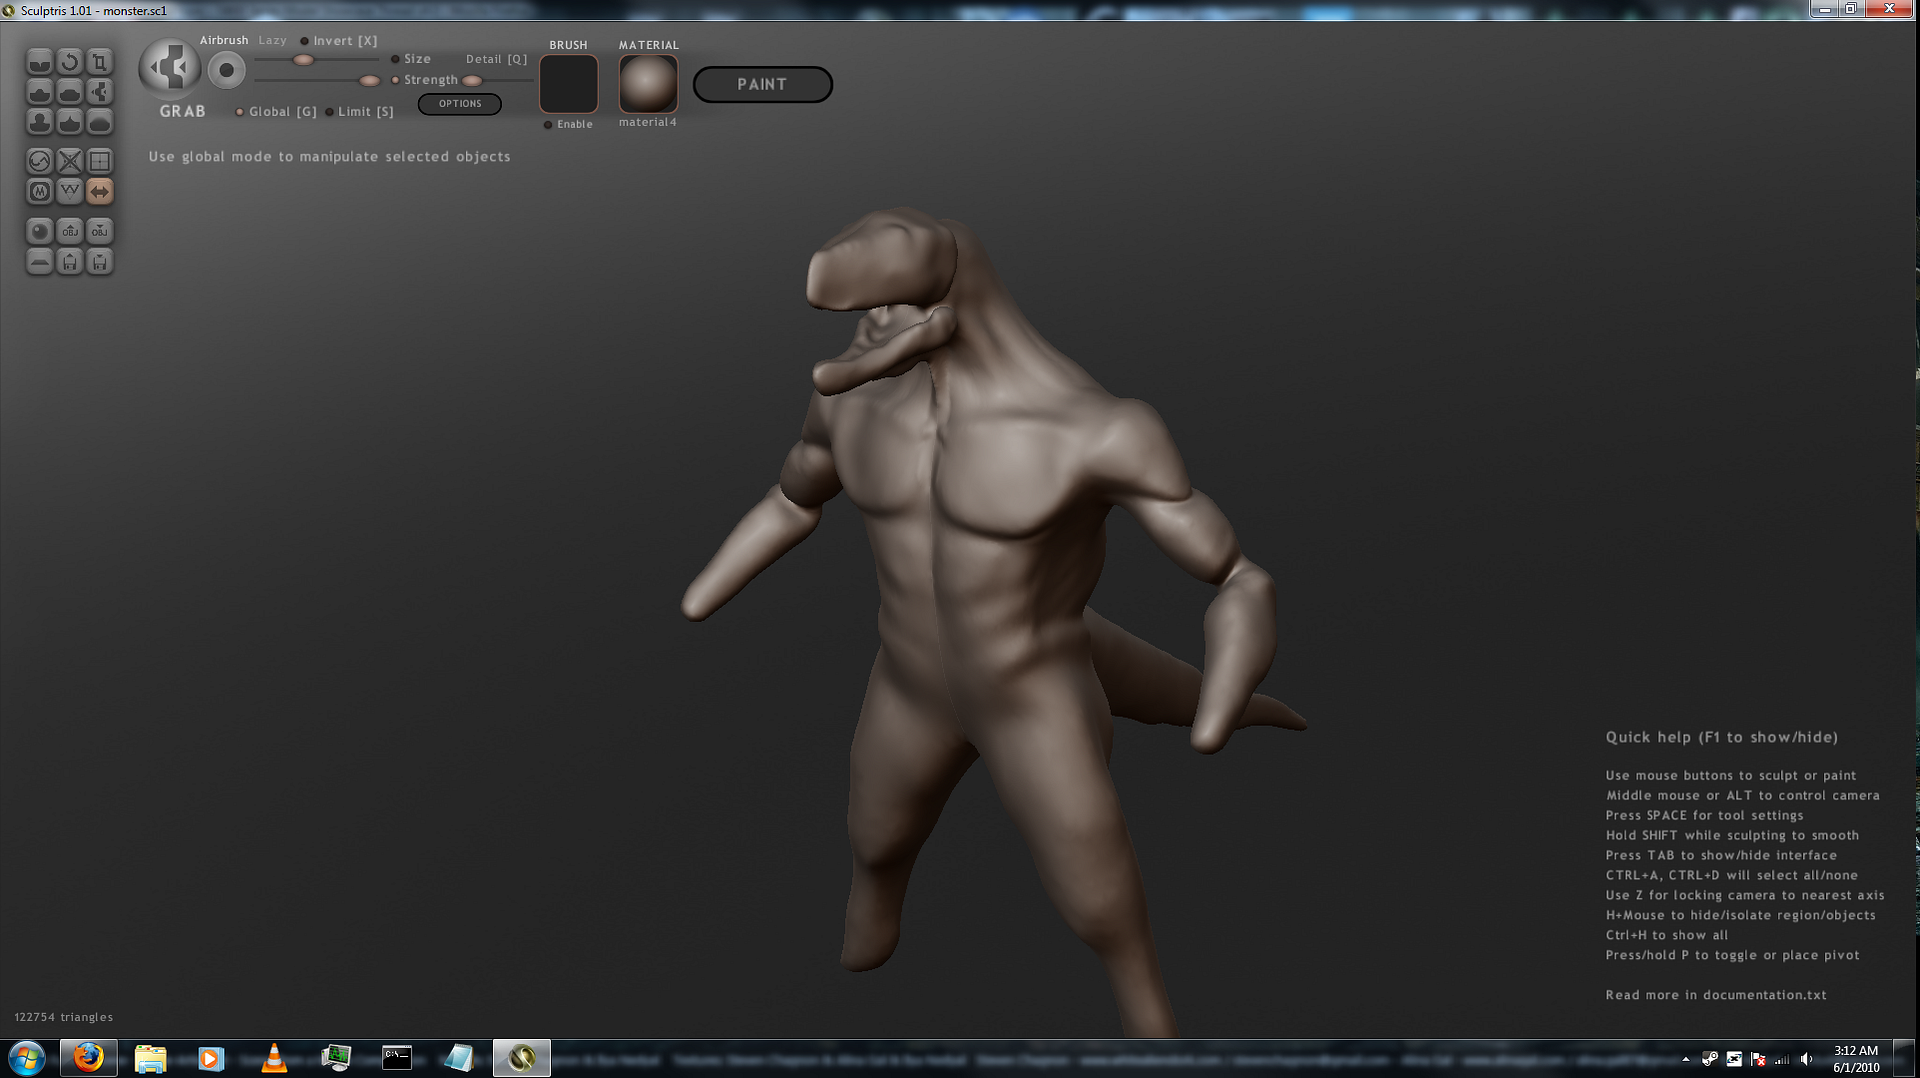The image size is (1920, 1078).
Task: Toggle the brush Enable option
Action: 568,125
